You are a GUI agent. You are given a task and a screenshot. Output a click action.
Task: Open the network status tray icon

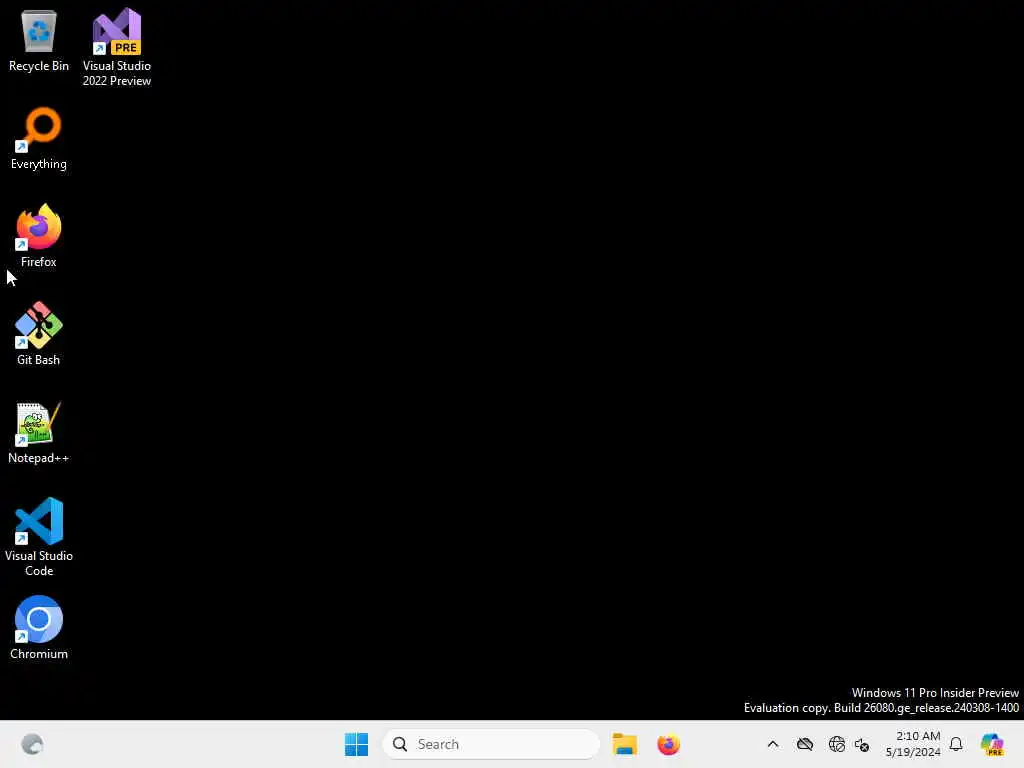pyautogui.click(x=837, y=744)
